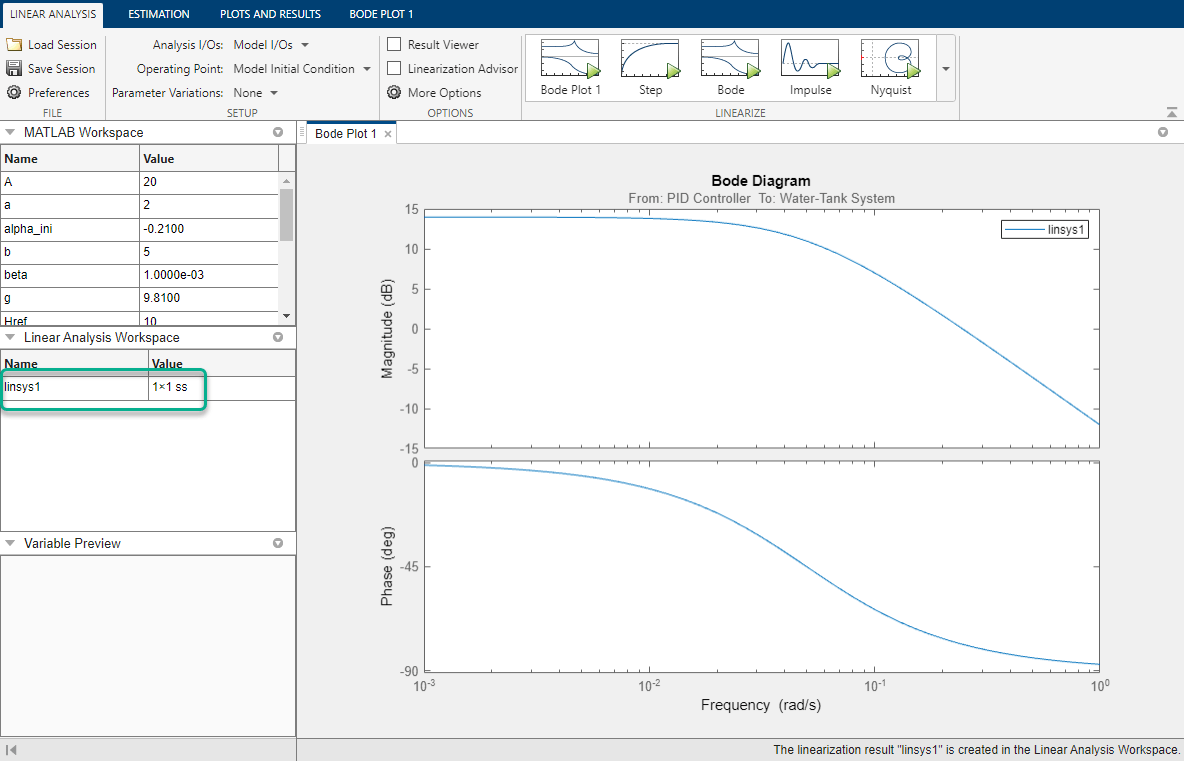
Task: Create a new Bode Plot 1 from the gallery
Action: click(x=570, y=60)
